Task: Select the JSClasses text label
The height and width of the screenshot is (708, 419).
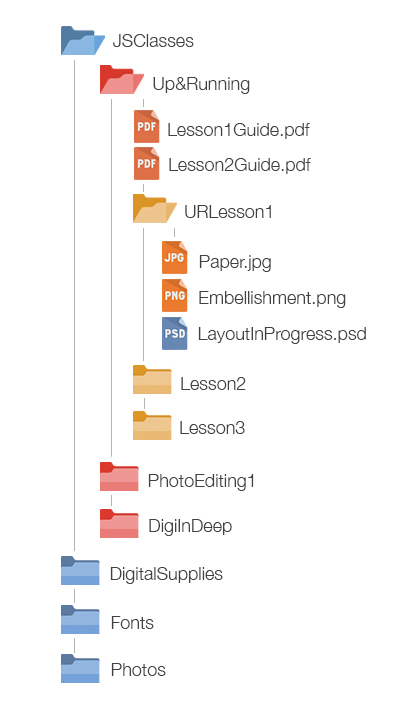Action: pyautogui.click(x=153, y=41)
